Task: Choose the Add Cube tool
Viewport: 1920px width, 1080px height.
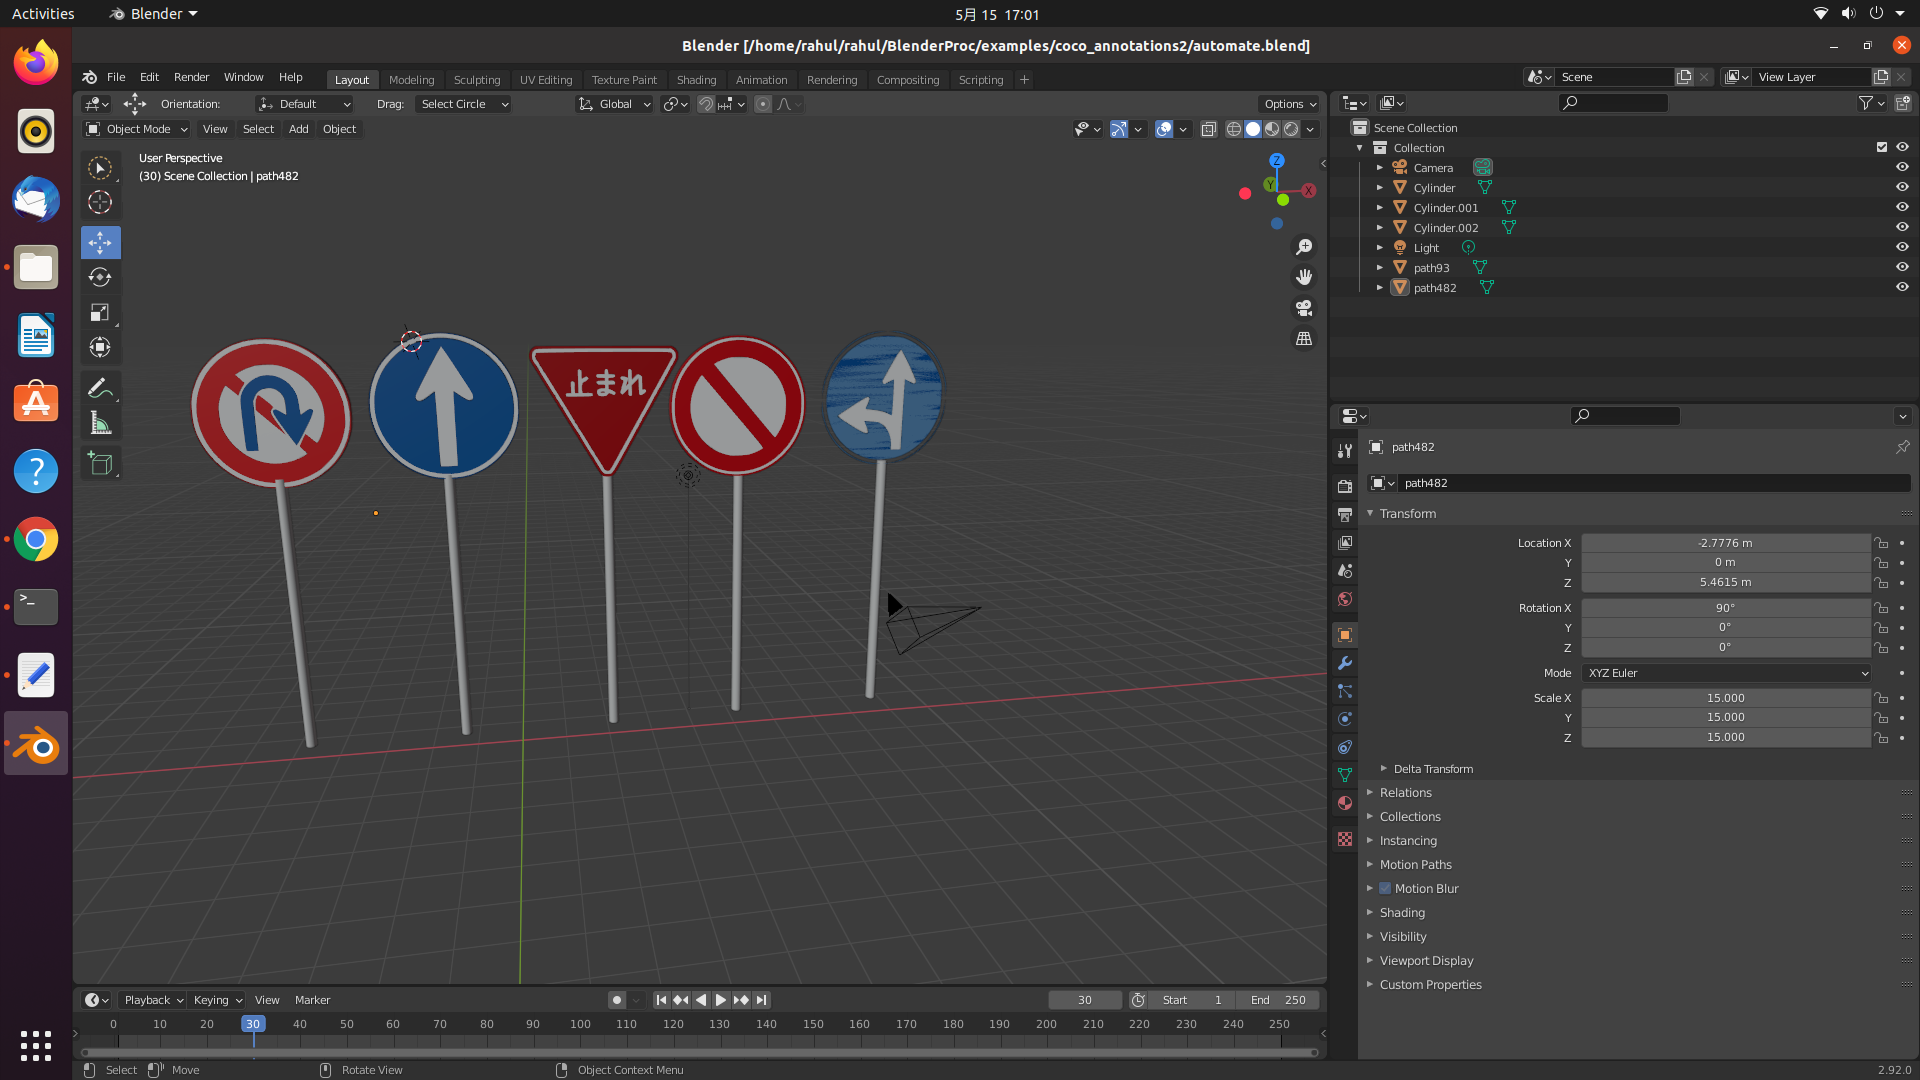Action: pyautogui.click(x=100, y=463)
